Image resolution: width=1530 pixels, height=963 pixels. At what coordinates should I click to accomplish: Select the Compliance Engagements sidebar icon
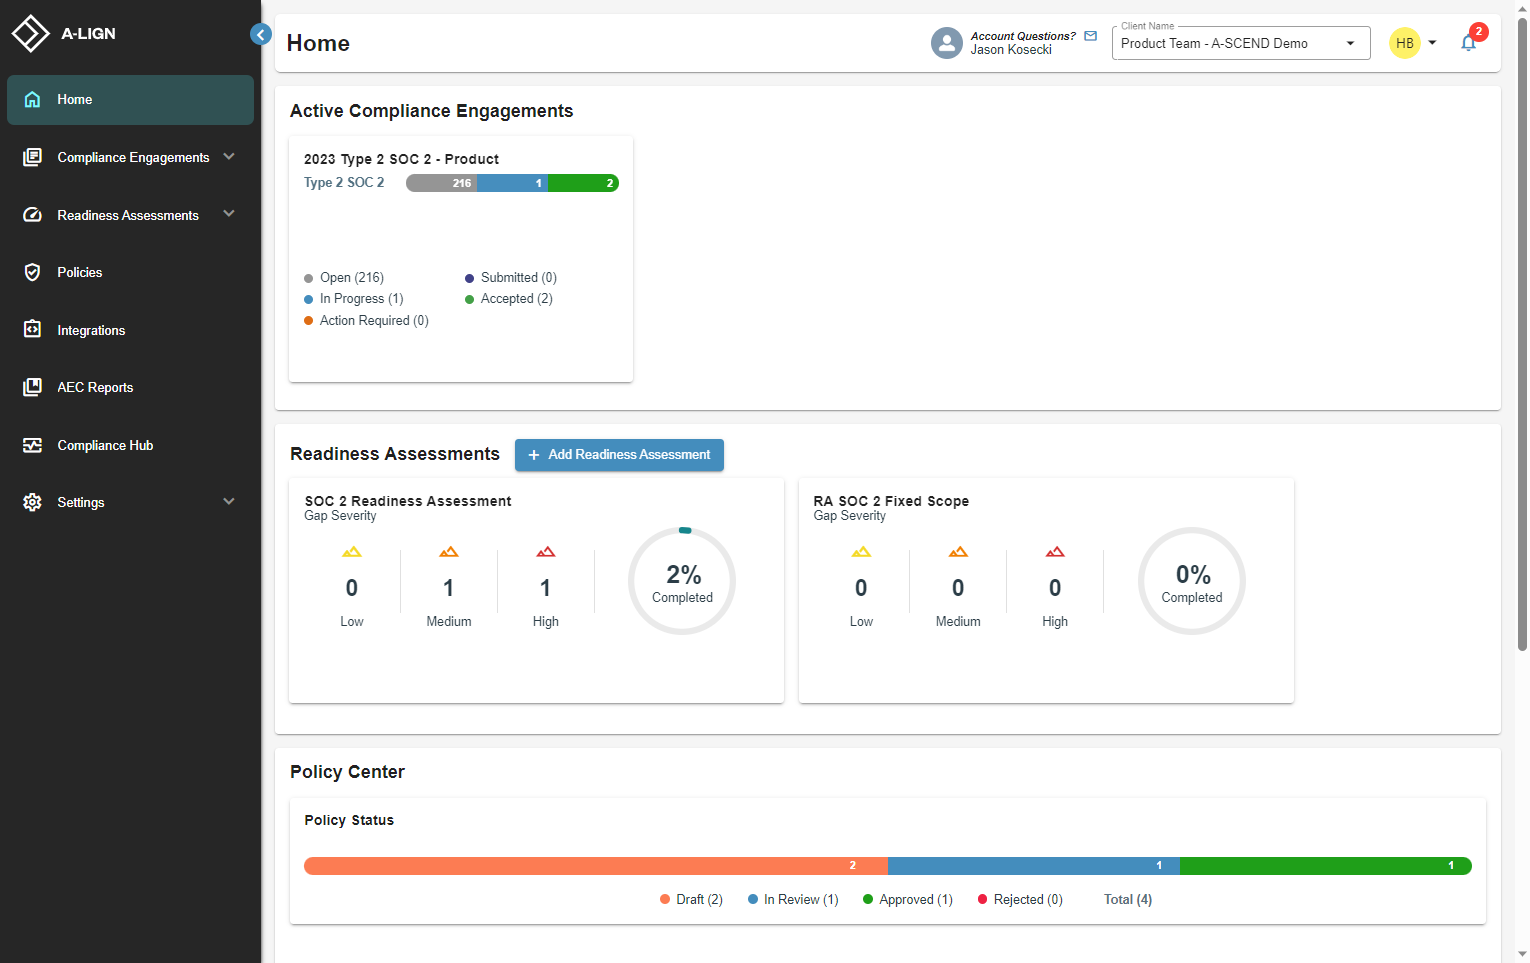(32, 157)
